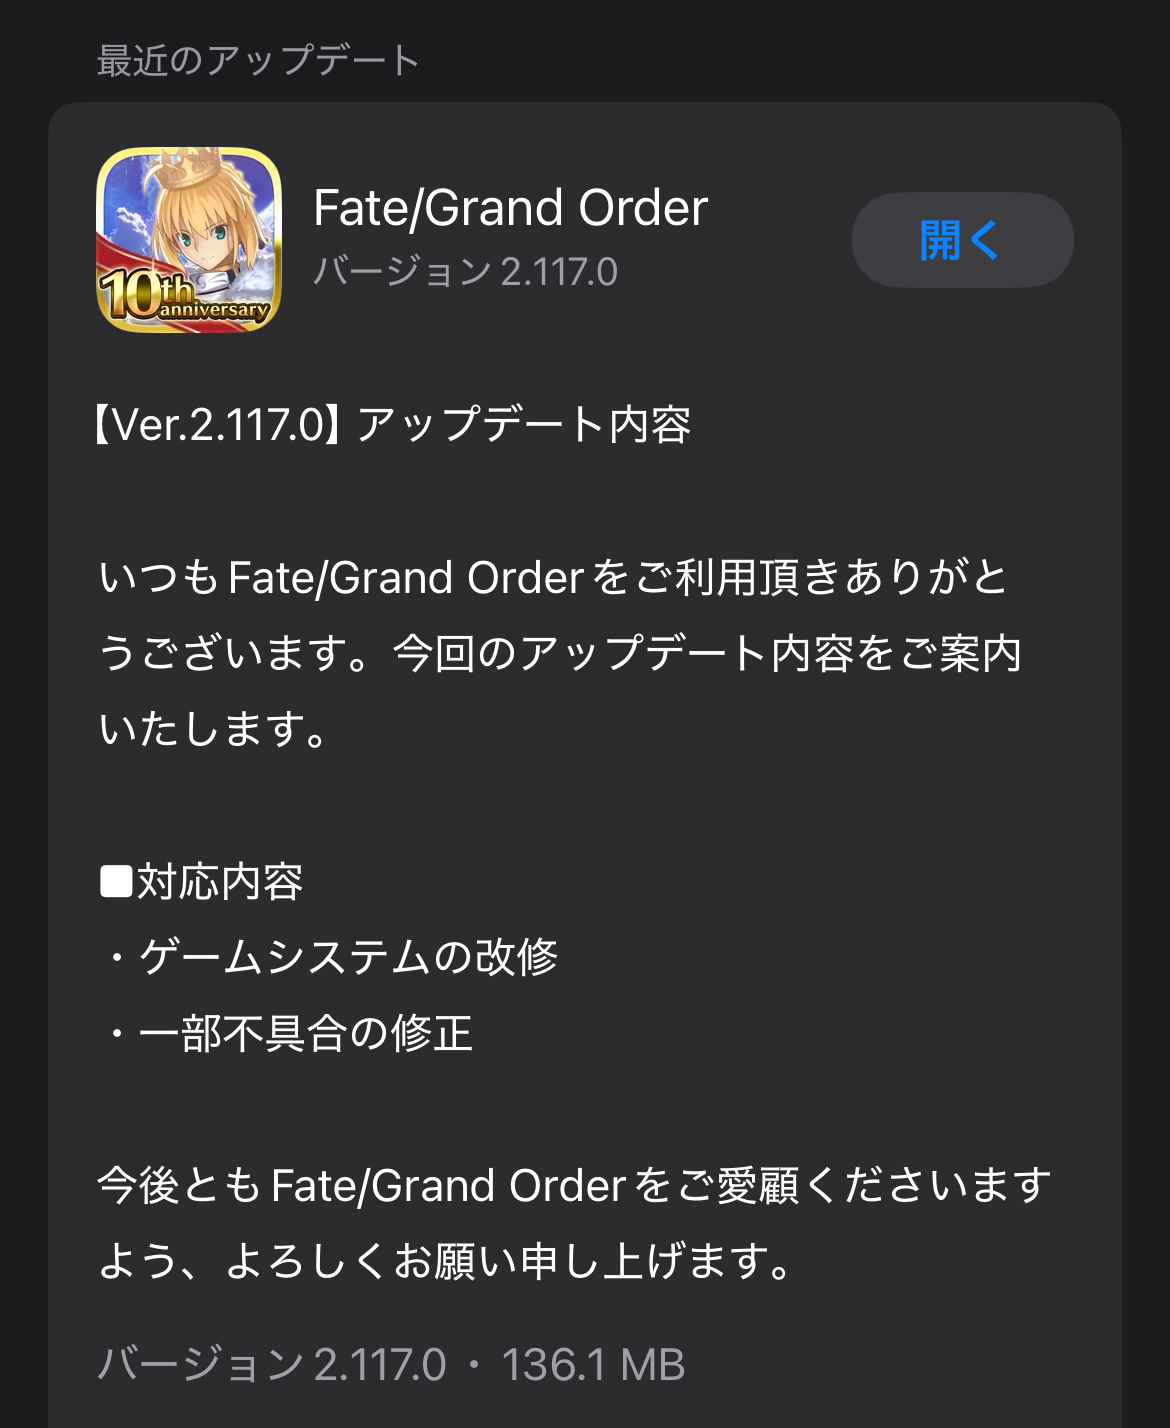
Task: Tap the line reading いたします。
Action: pos(213,729)
